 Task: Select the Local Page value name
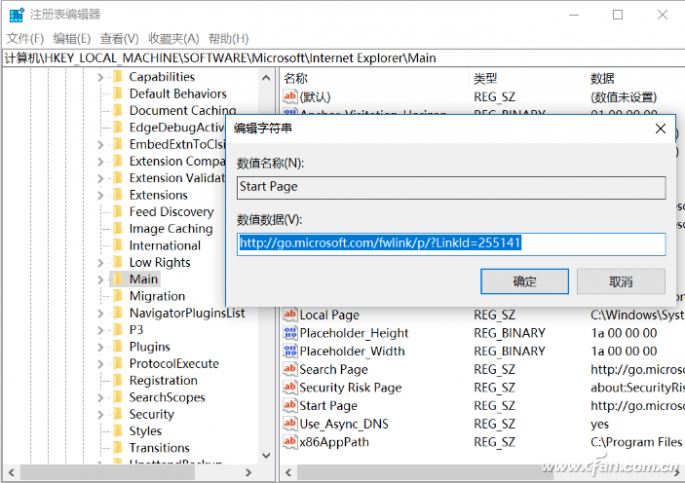point(329,315)
